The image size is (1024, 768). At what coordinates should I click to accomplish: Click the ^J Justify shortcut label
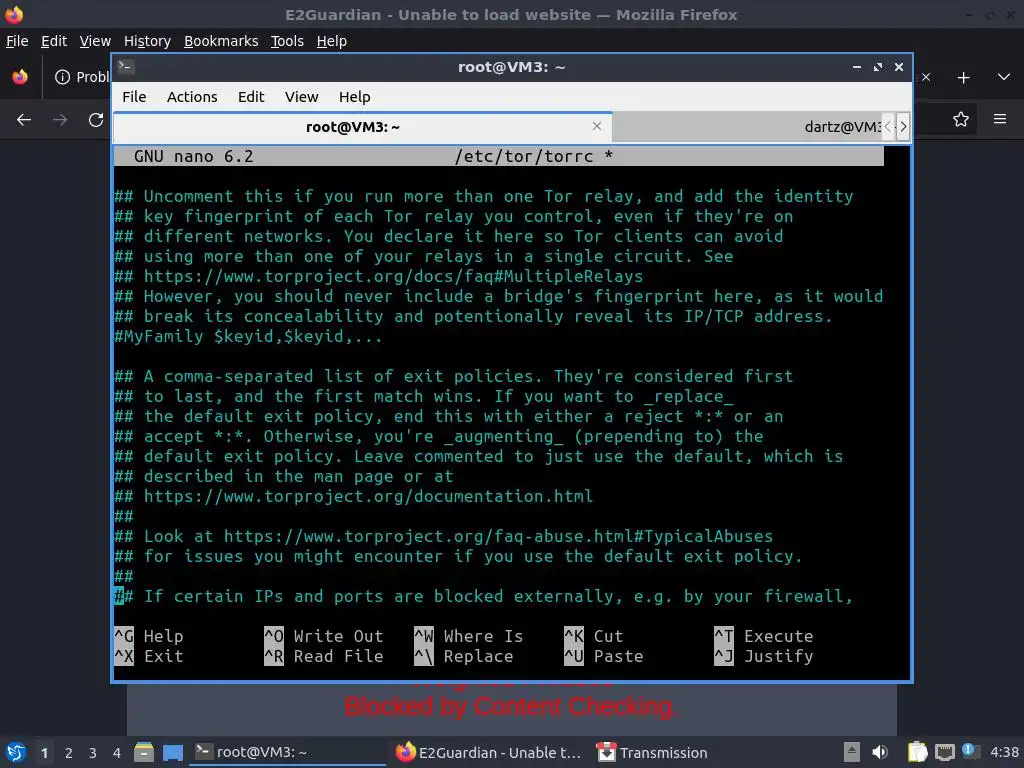pyautogui.click(x=763, y=656)
